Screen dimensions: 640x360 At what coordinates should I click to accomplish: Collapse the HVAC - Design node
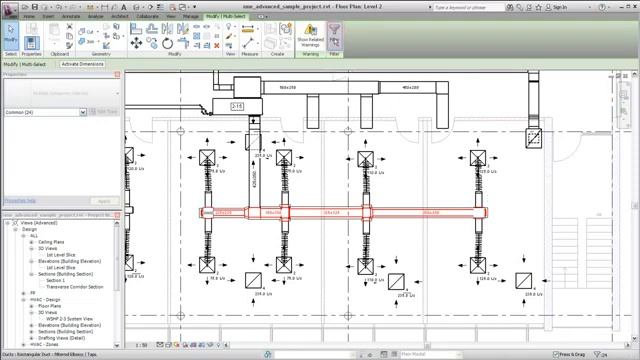pos(24,300)
